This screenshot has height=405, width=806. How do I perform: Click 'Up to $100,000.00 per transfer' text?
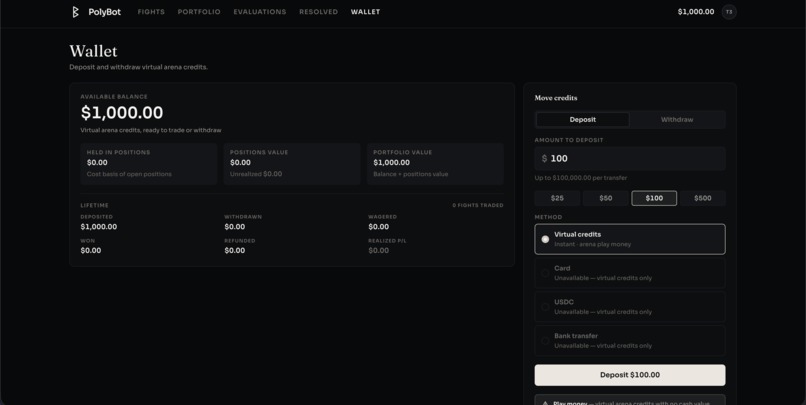point(581,178)
